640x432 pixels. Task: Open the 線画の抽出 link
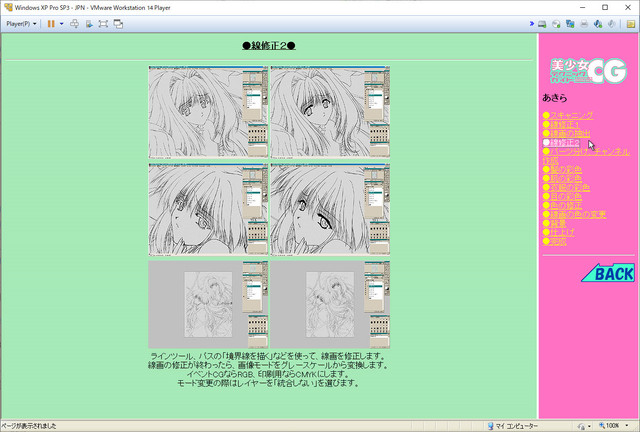[566, 134]
